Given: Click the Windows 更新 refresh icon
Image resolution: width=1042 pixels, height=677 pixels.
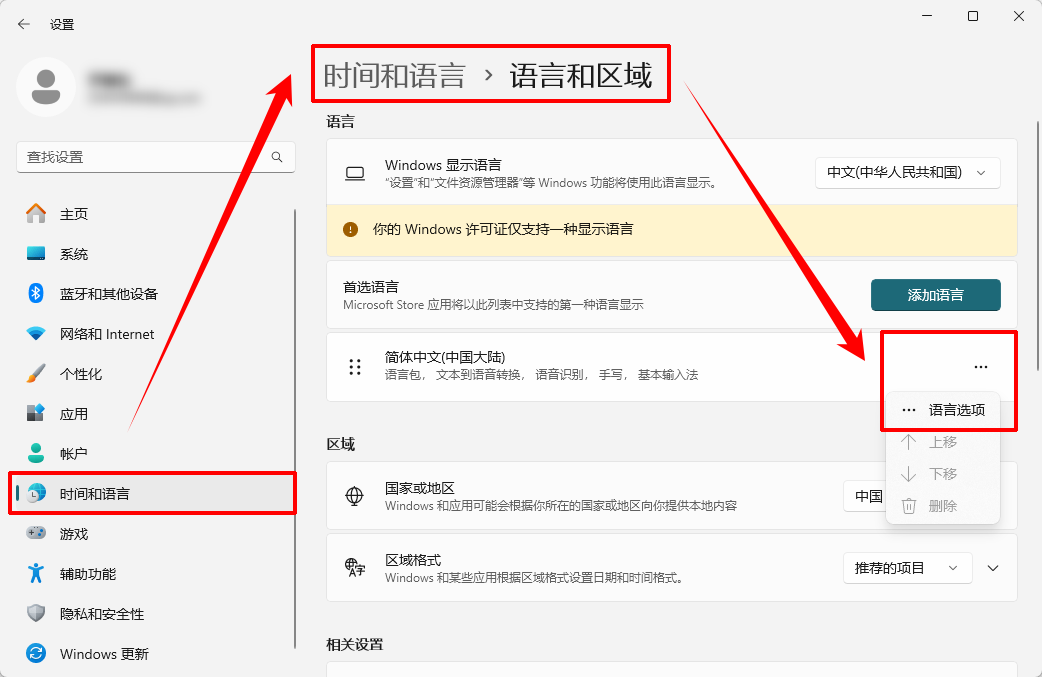Looking at the screenshot, I should click(x=36, y=653).
